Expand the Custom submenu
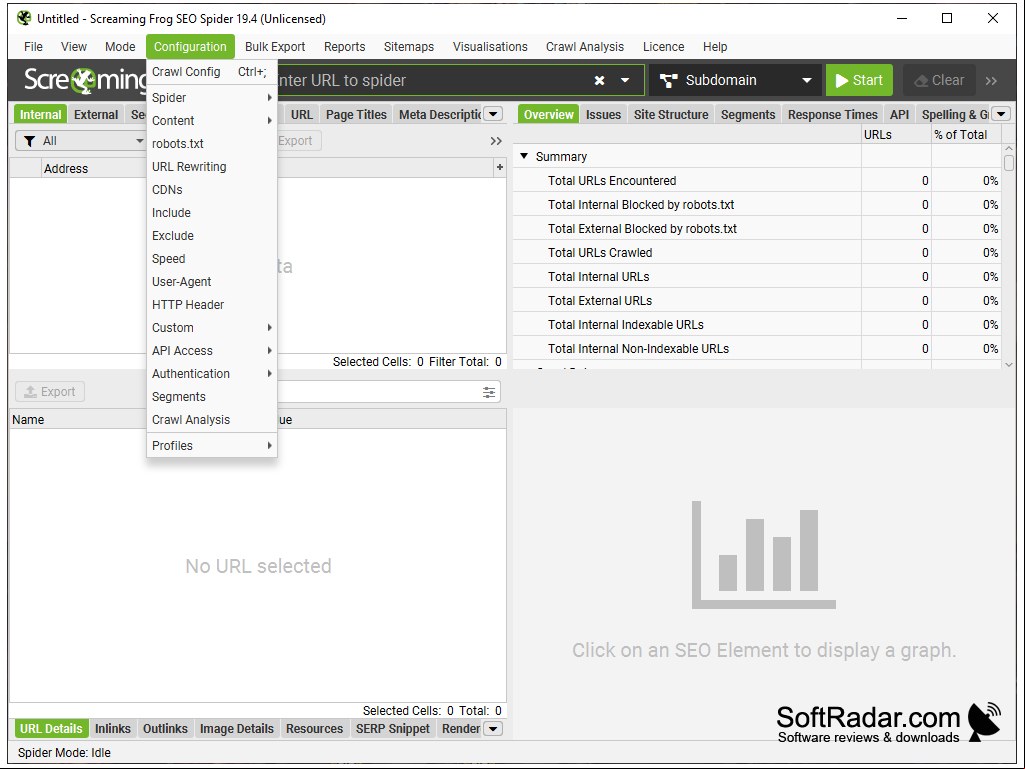Screen dimensions: 1025x769 212,328
